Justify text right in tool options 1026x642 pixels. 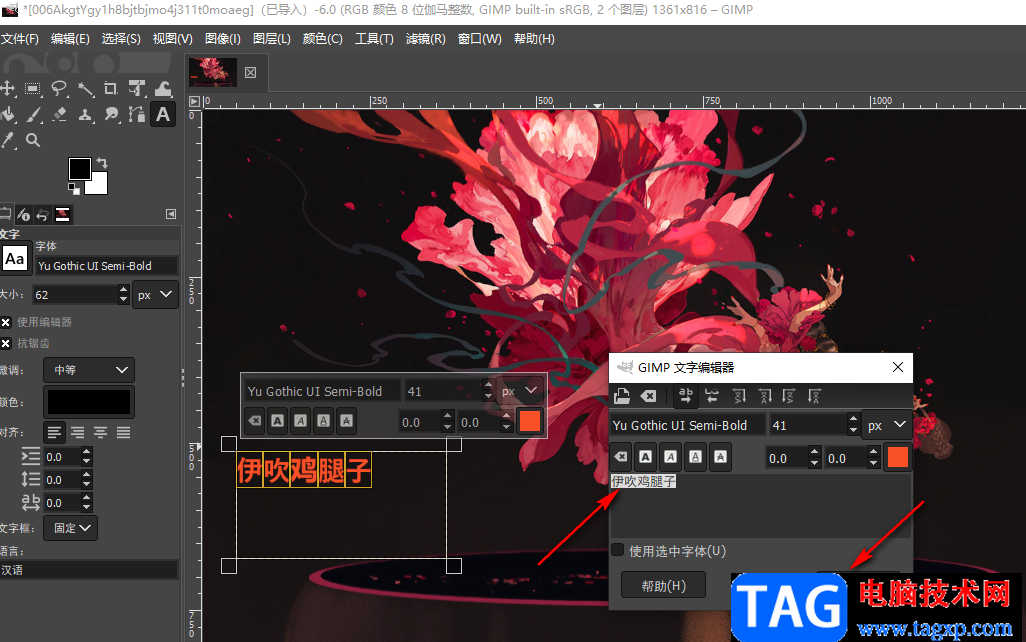pyautogui.click(x=78, y=433)
